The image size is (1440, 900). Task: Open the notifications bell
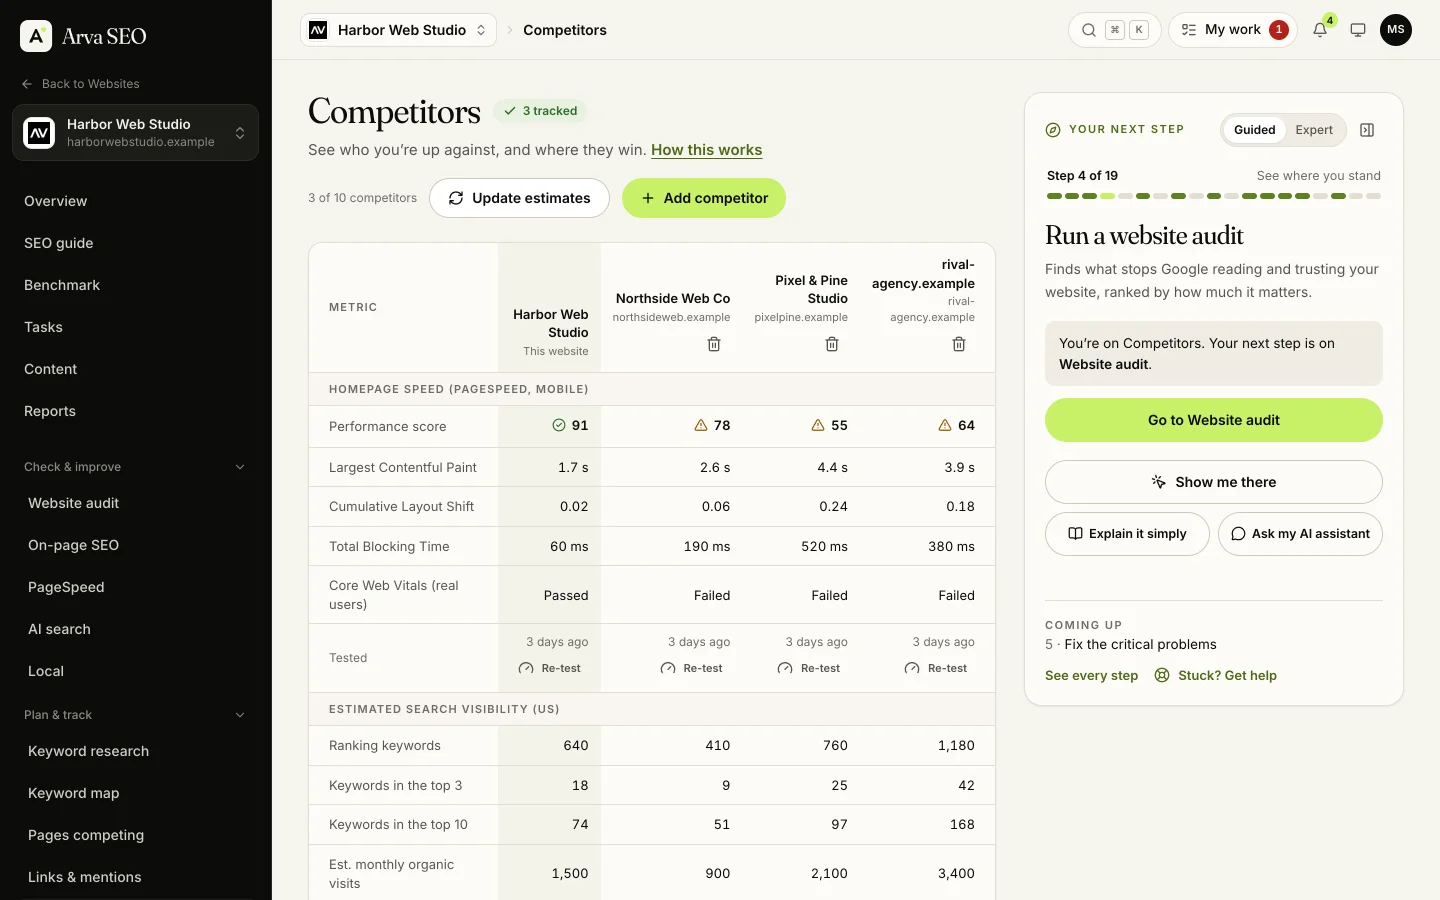pos(1320,30)
